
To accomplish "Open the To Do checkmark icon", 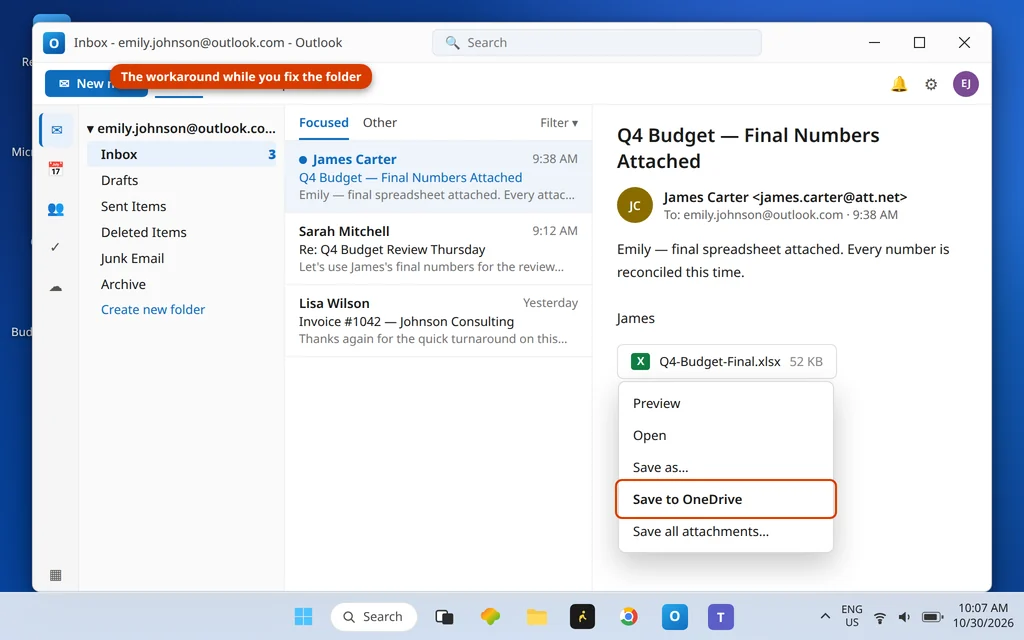I will tap(56, 247).
